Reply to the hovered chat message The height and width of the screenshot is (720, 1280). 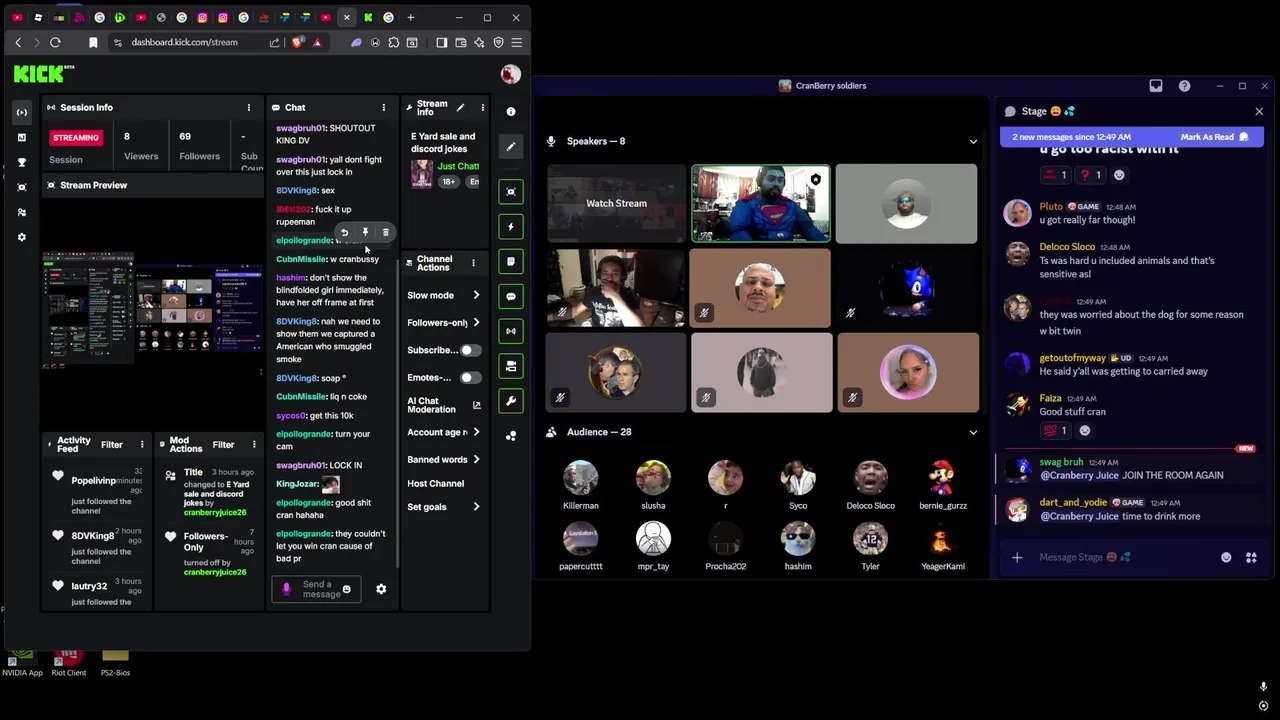coord(344,232)
